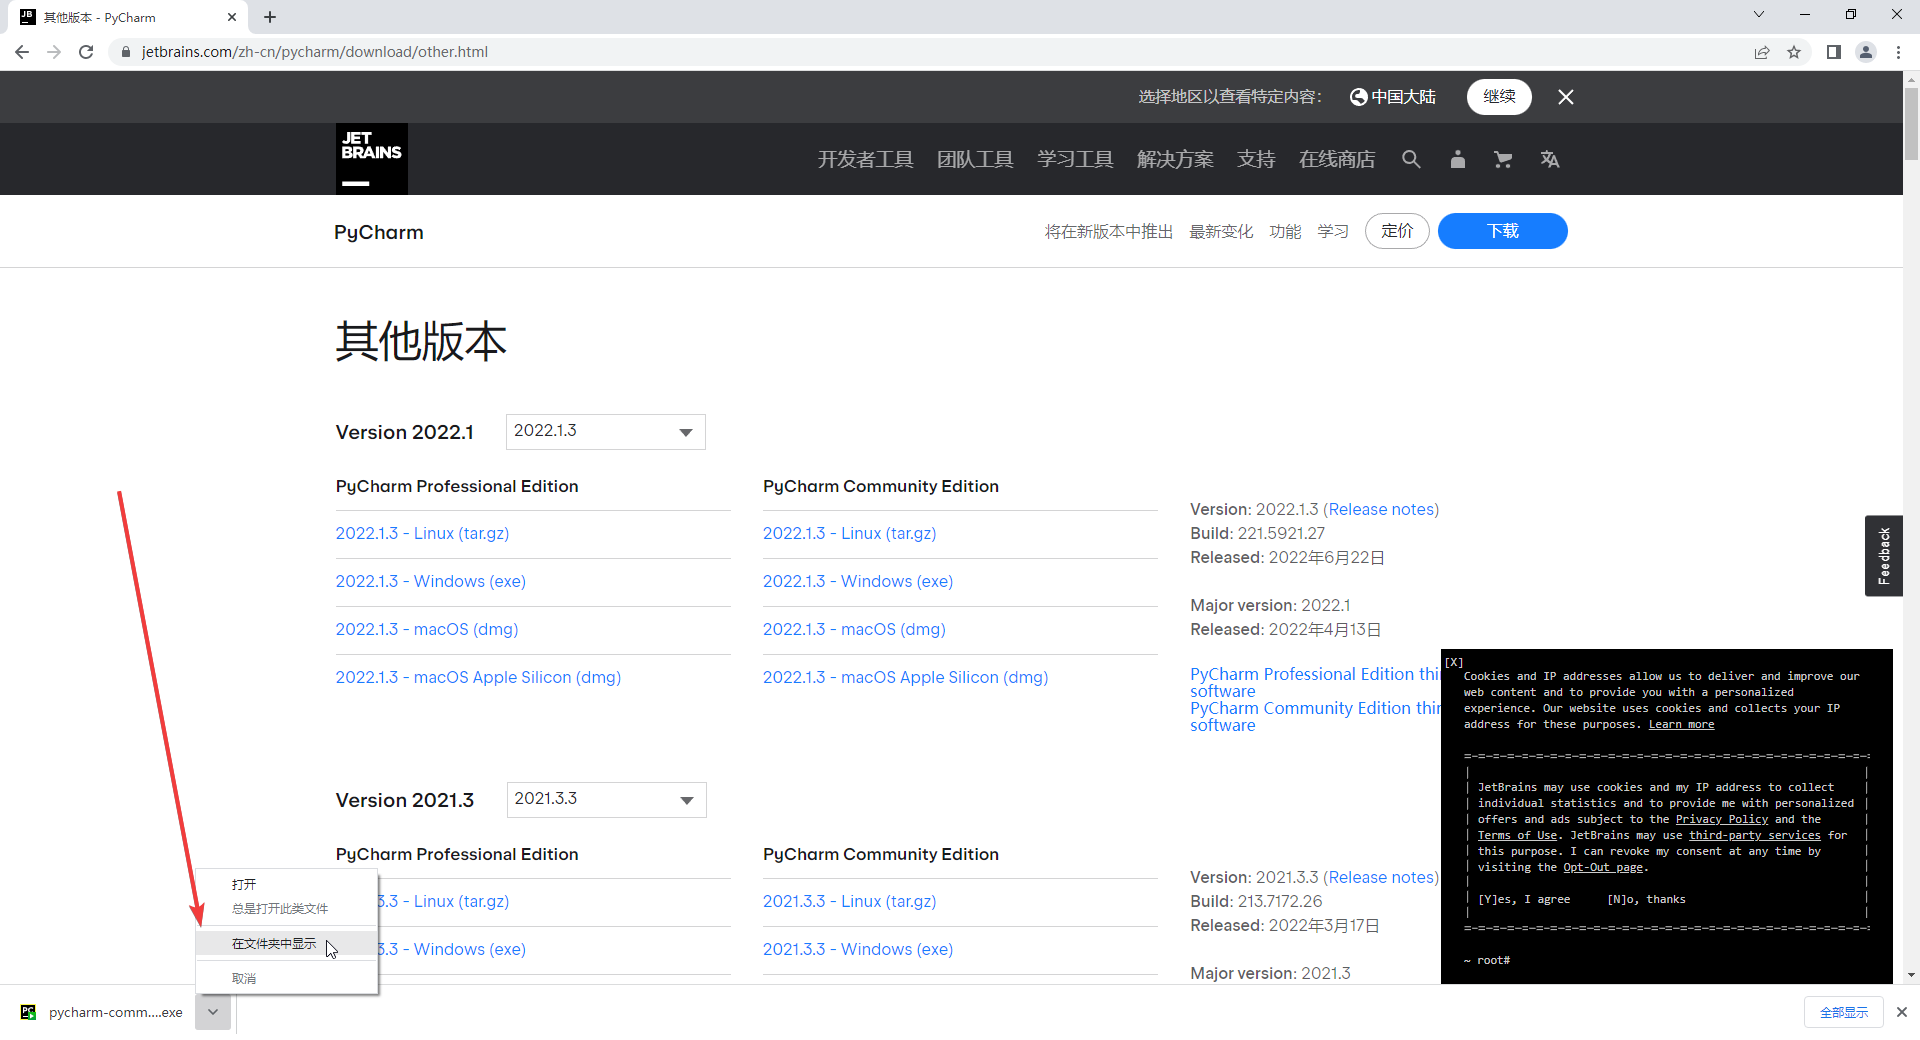Download Professional 2022.1.3 Windows (exe)
1920x1040 pixels.
pos(431,581)
